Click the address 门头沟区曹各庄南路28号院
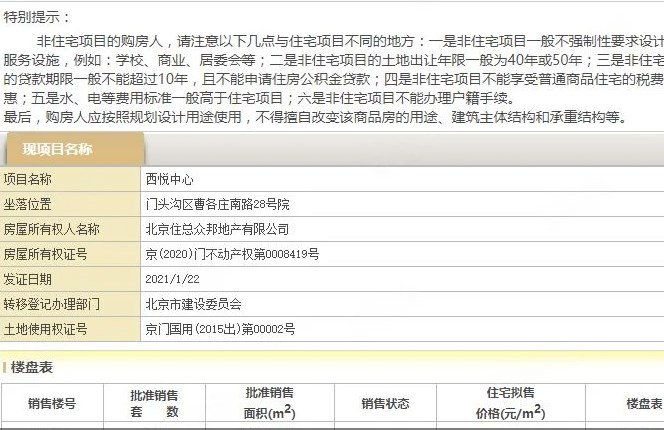Screen dimensions: 664x430 click(x=217, y=204)
